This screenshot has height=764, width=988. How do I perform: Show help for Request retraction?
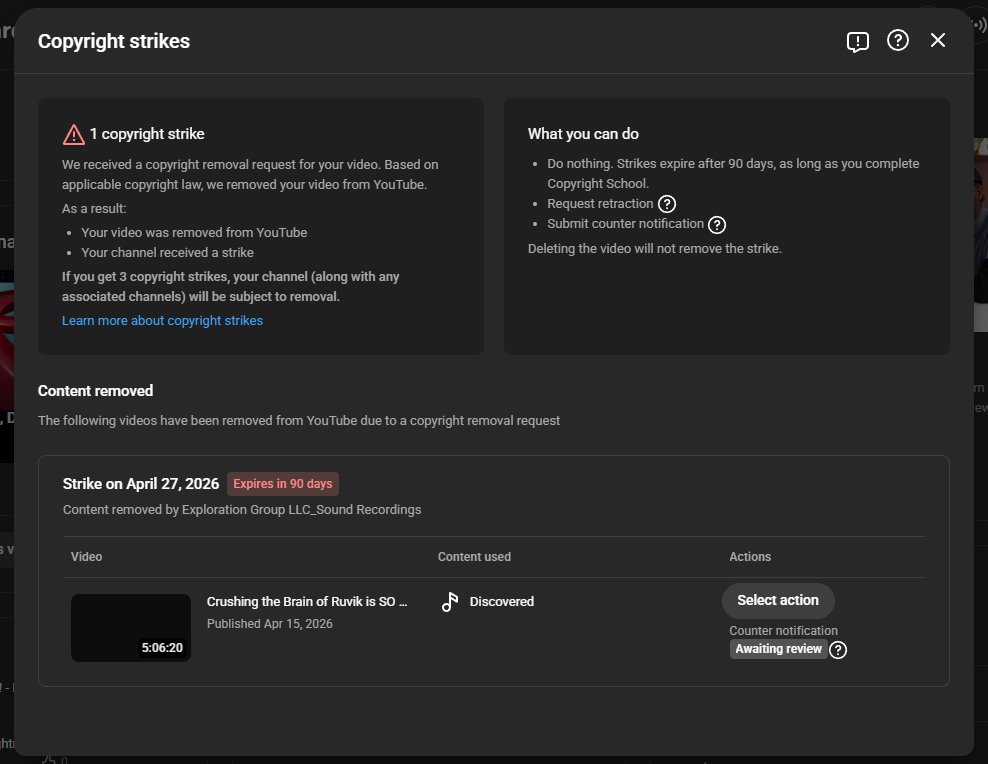pyautogui.click(x=667, y=204)
